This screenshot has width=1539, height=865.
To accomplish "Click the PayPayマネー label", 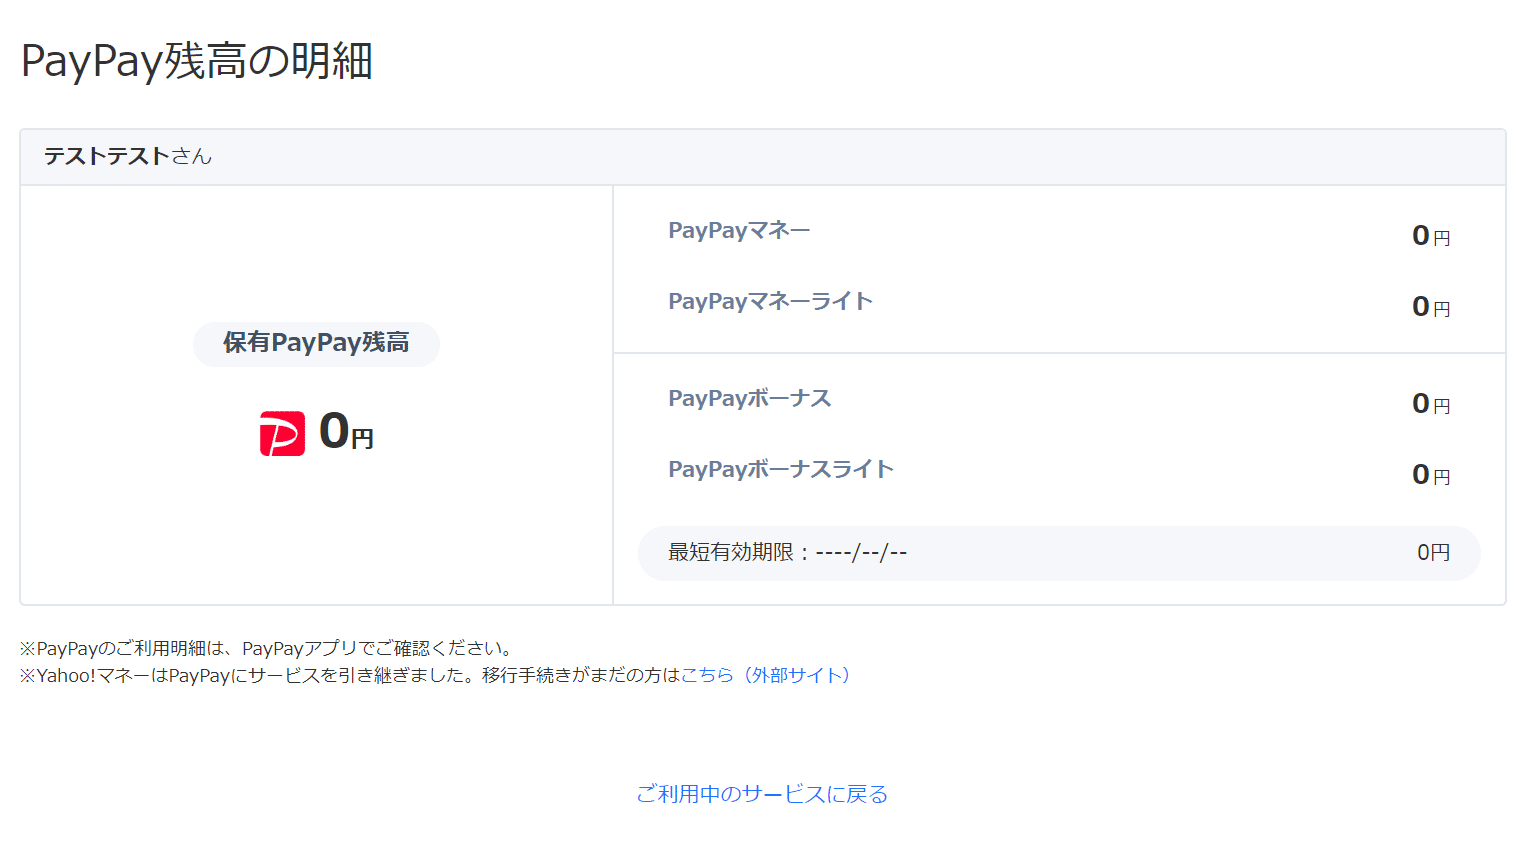I will pyautogui.click(x=739, y=230).
